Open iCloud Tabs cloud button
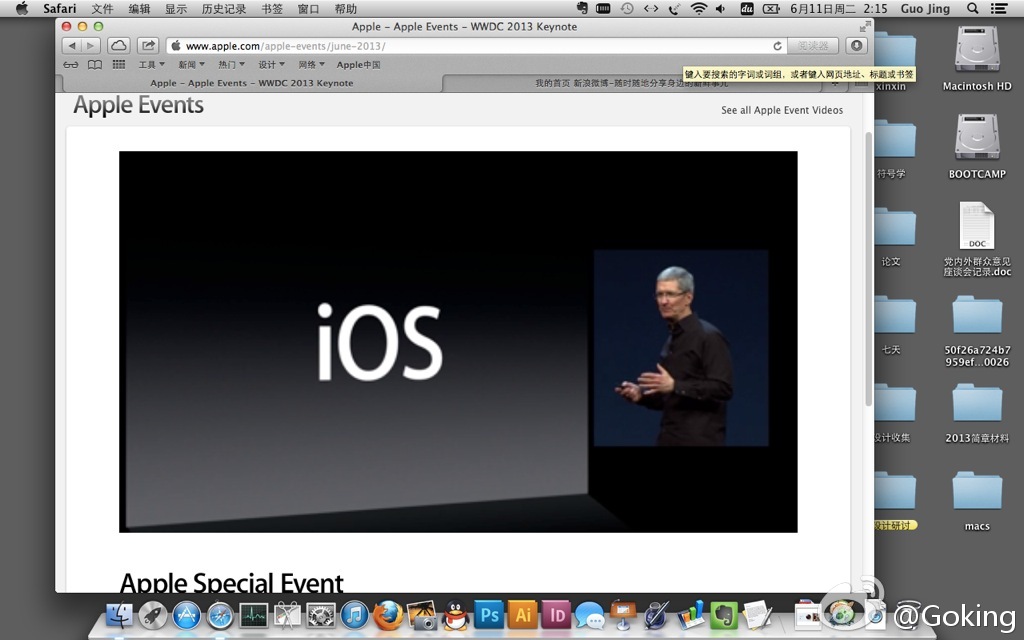The image size is (1024, 640). point(118,46)
